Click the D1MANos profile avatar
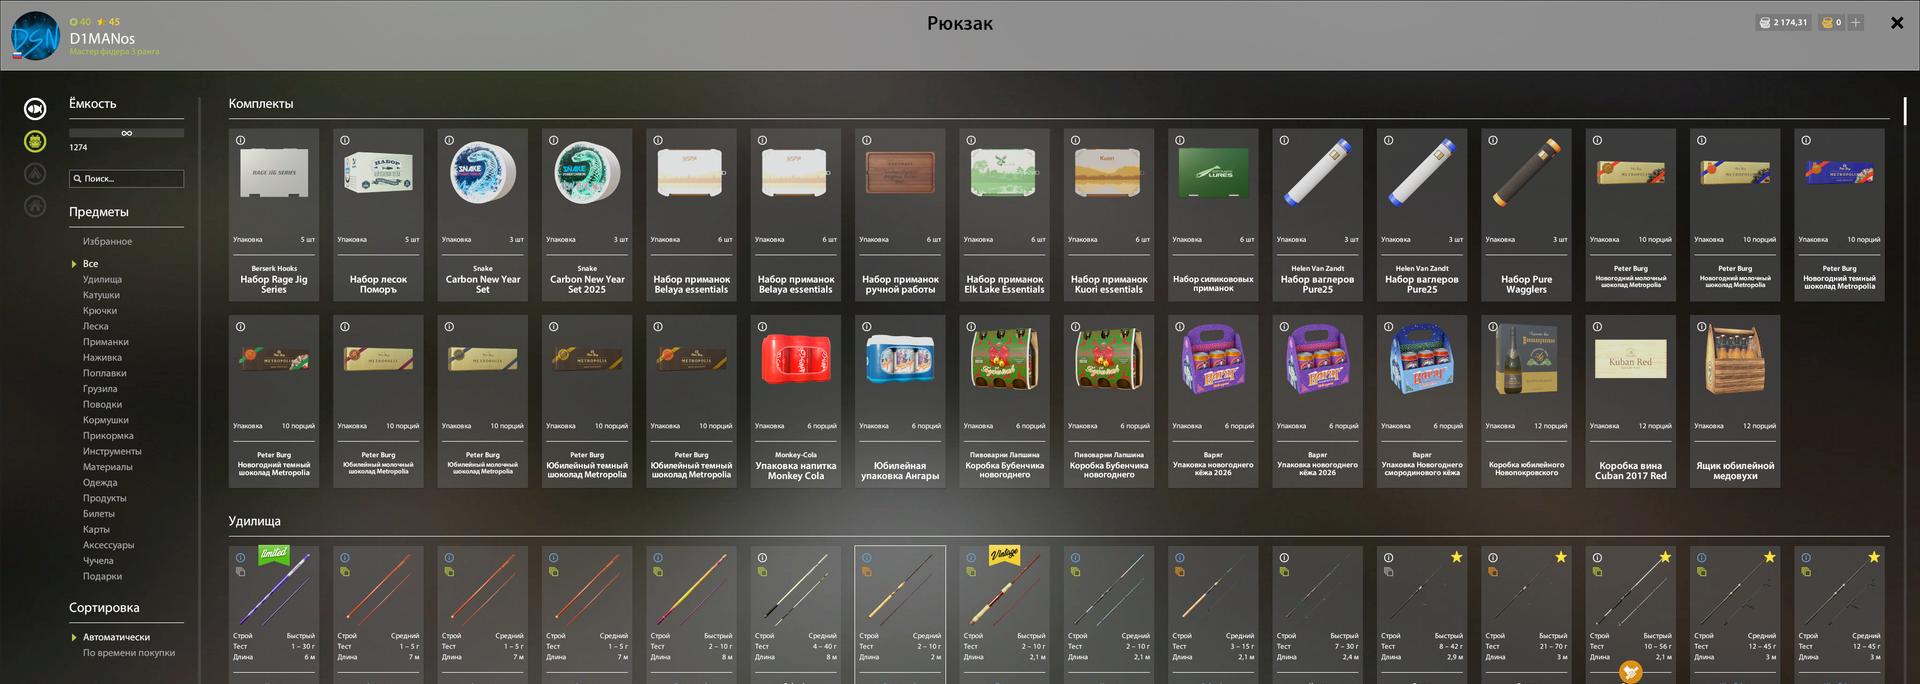 [x=35, y=36]
